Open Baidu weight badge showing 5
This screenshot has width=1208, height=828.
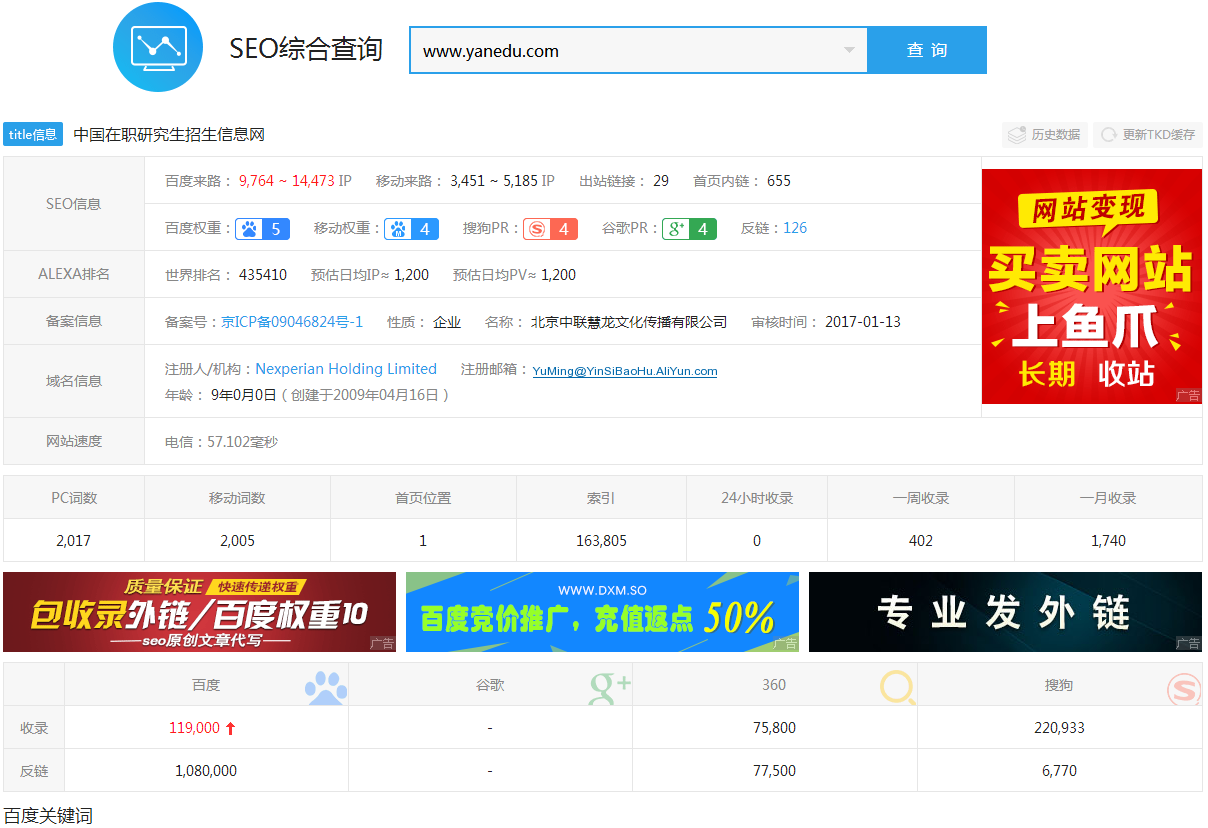click(x=263, y=229)
